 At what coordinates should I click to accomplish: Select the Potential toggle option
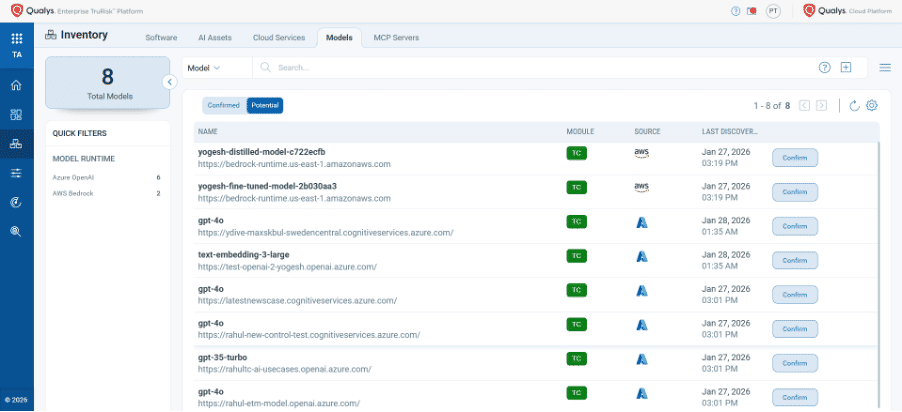265,105
